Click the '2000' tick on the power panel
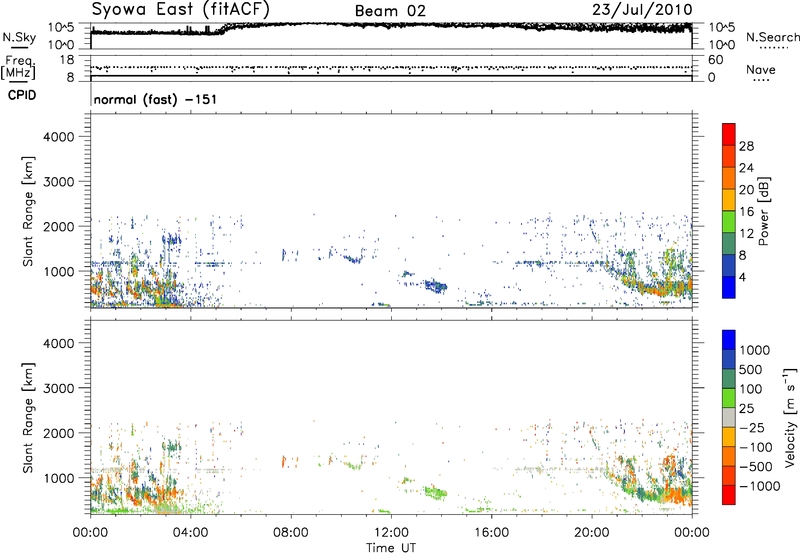 tap(59, 226)
